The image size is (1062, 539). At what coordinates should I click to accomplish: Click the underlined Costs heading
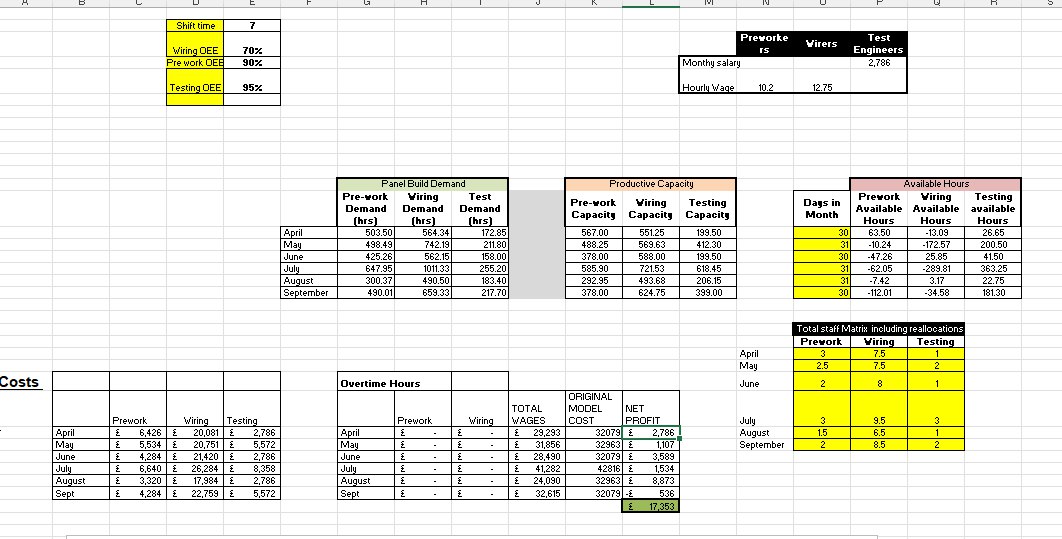click(x=20, y=381)
